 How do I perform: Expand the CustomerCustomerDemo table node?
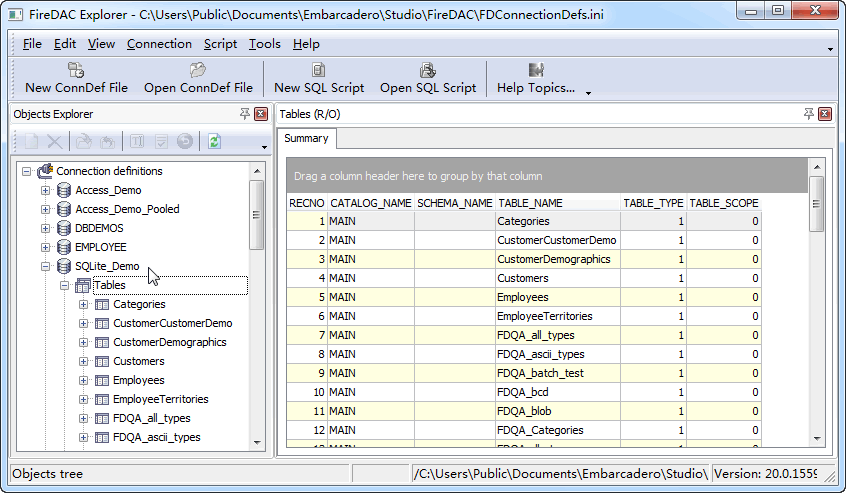point(83,324)
